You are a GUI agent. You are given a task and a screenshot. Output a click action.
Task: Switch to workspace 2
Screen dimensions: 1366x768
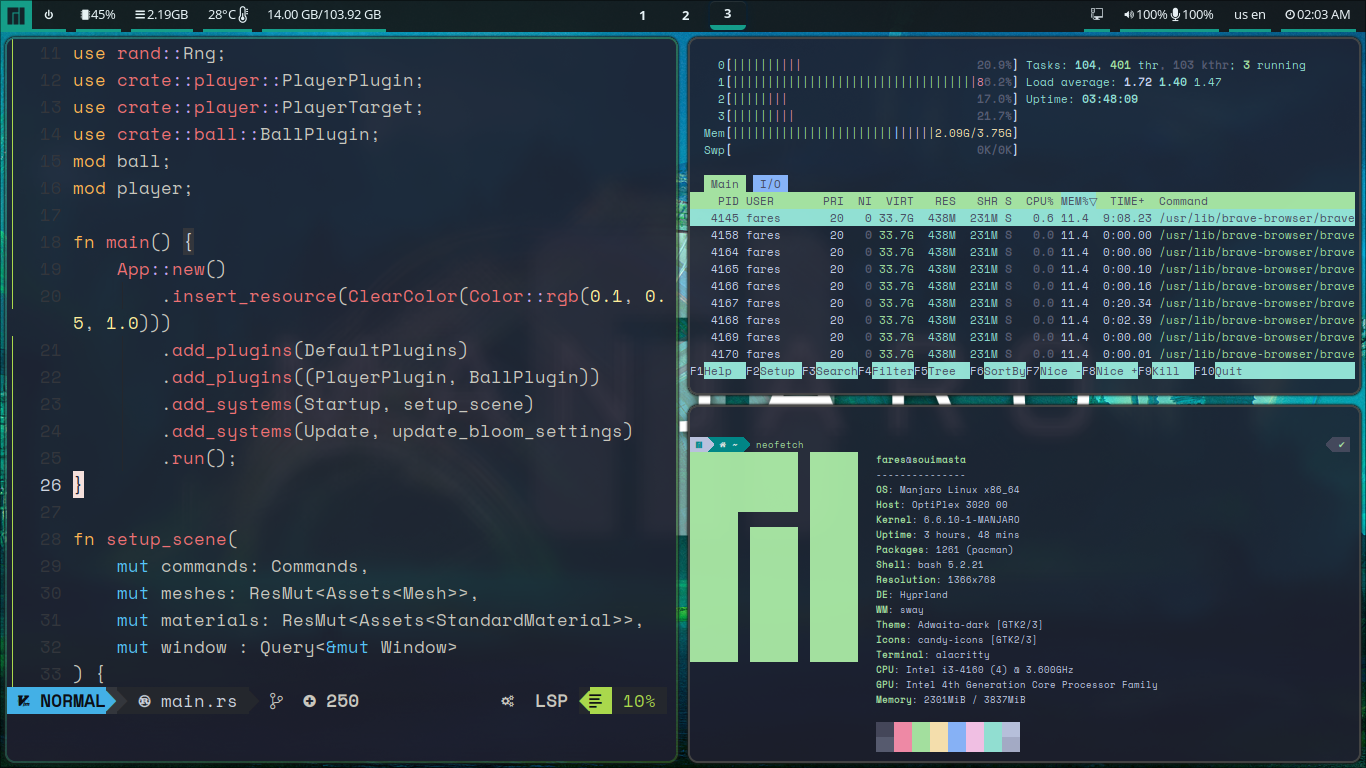tap(685, 15)
